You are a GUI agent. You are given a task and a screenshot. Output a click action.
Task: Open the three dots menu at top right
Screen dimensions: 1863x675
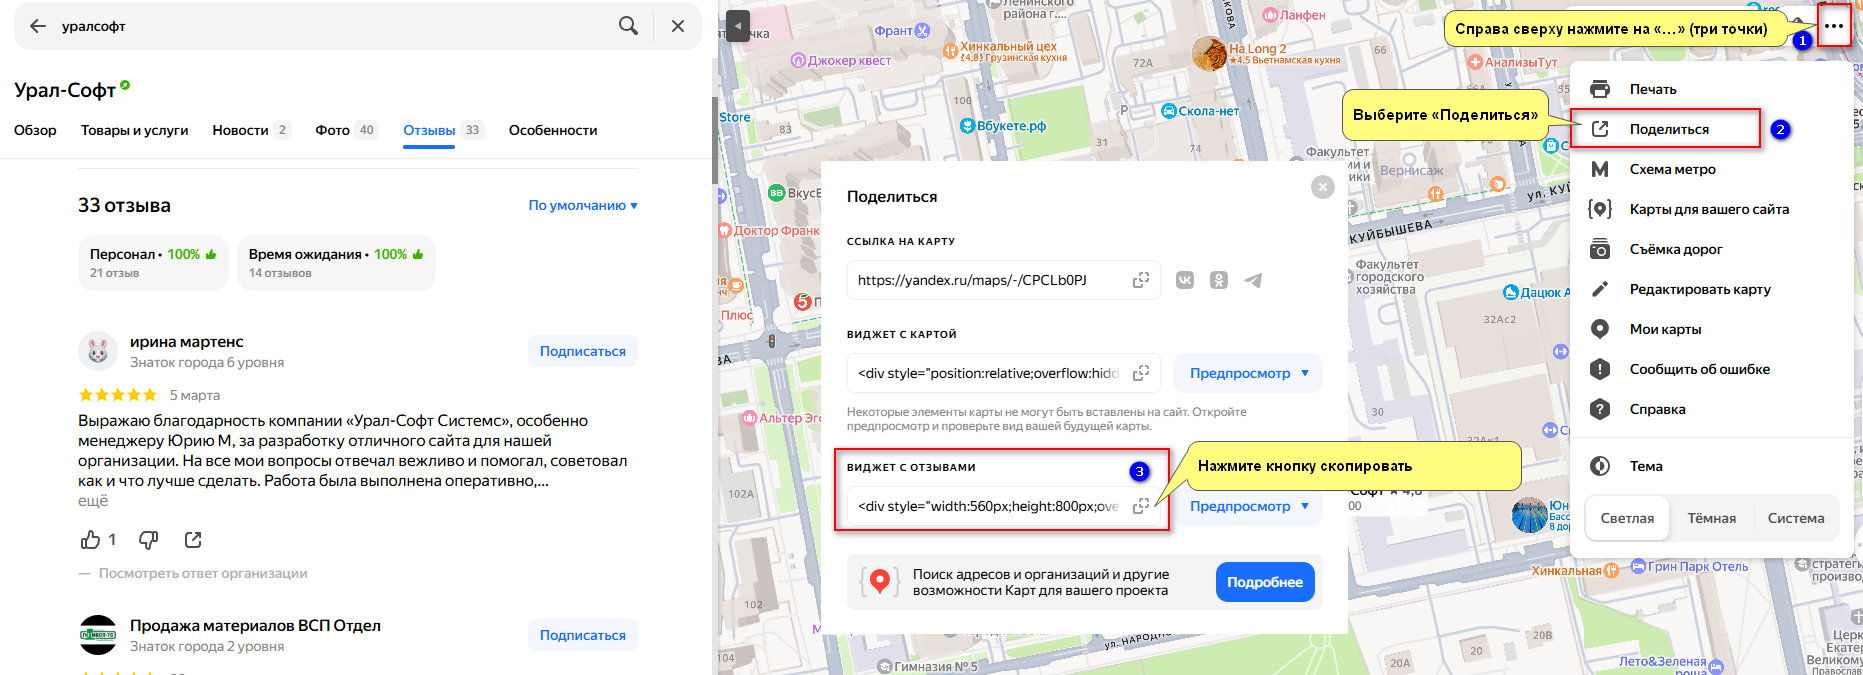(x=1833, y=27)
